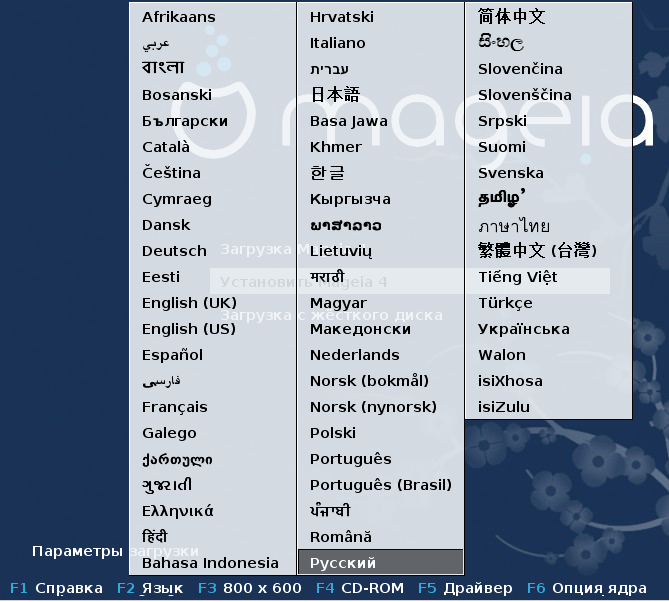Select বাংলা Bengali language entry
Viewport: 669px width, 602px height.
[x=163, y=68]
